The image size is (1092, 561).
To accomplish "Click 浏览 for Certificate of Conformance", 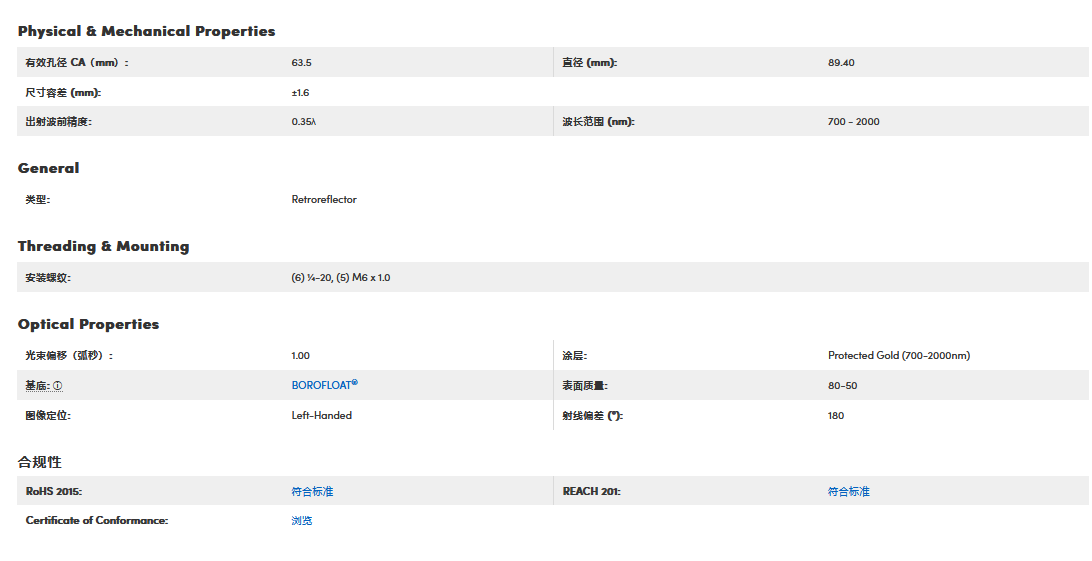I will pyautogui.click(x=302, y=520).
